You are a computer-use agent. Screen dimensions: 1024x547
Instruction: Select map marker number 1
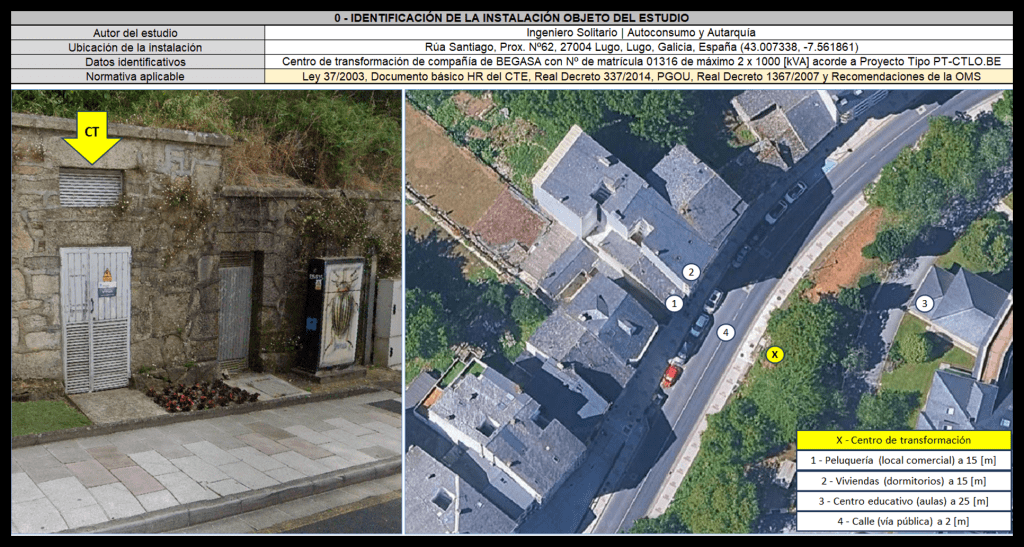(674, 302)
